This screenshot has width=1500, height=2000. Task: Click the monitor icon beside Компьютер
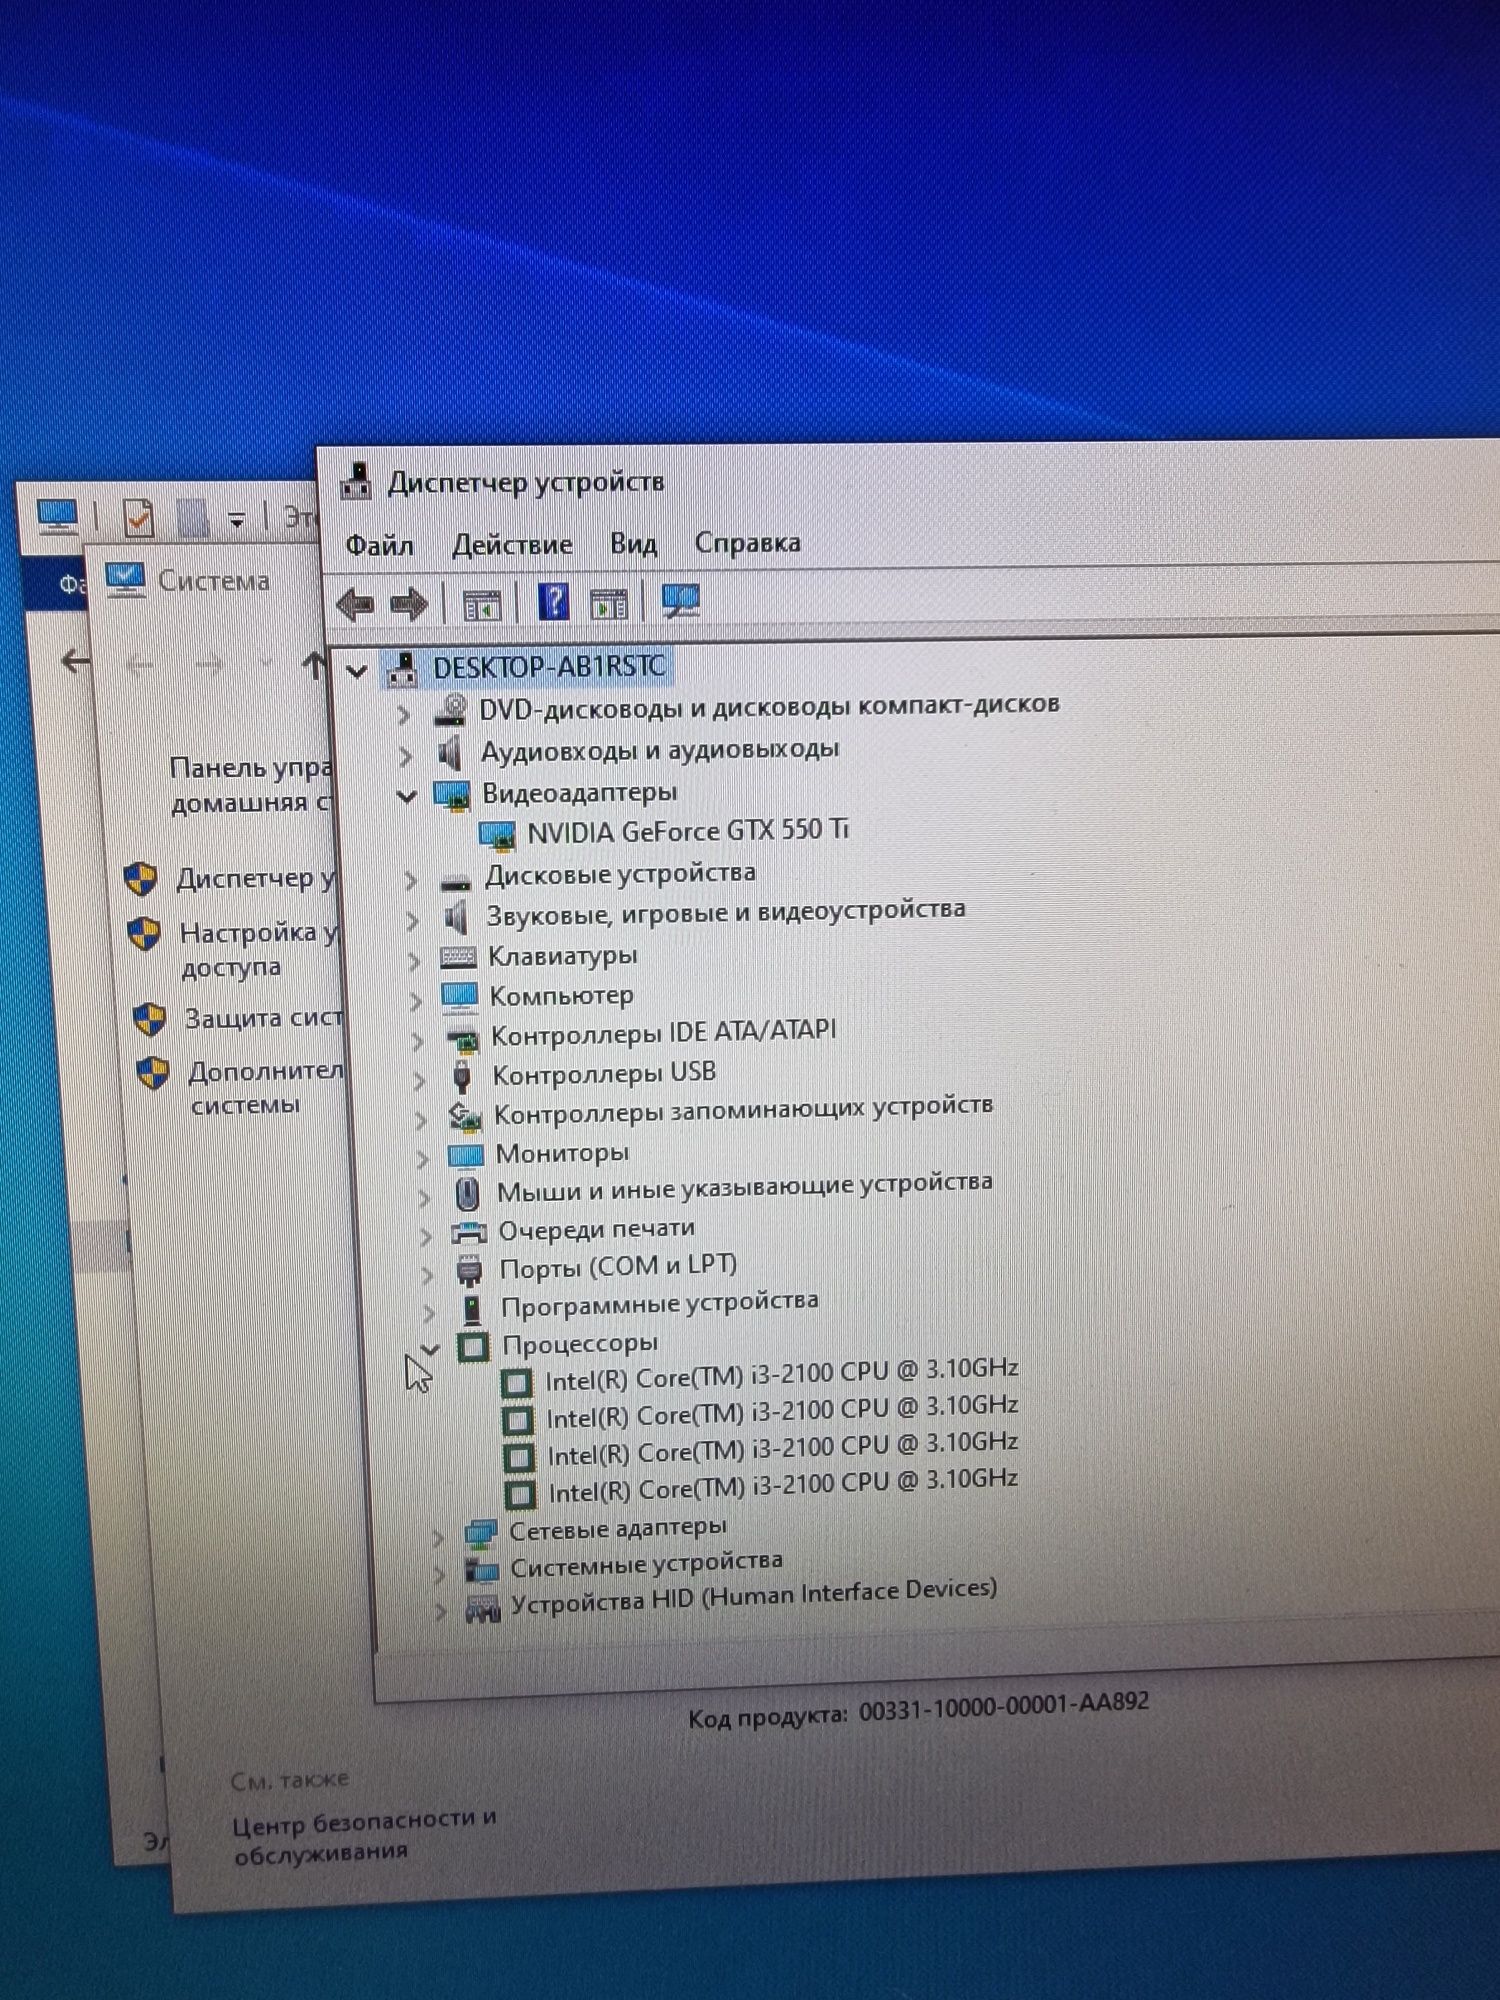[460, 998]
